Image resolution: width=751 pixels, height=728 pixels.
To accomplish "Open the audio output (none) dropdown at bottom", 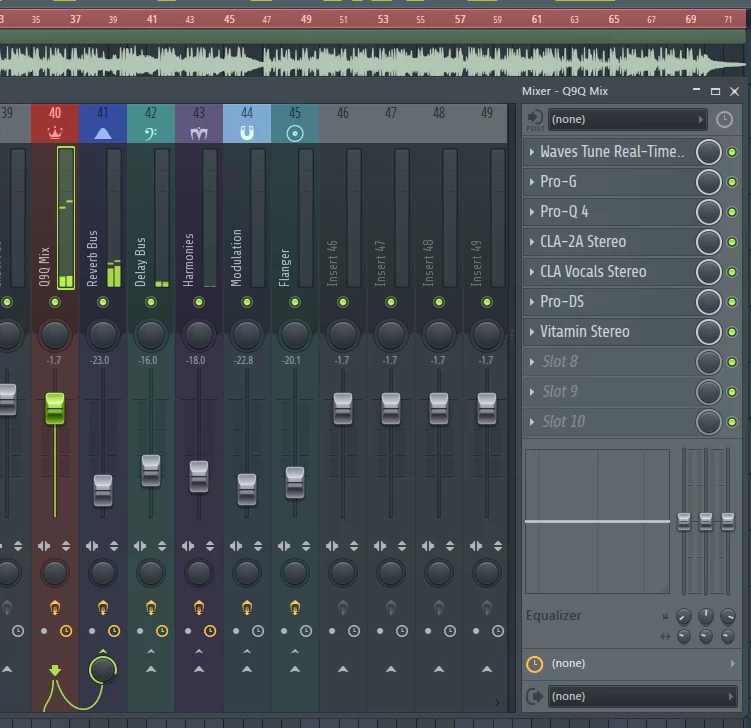I will coord(640,696).
